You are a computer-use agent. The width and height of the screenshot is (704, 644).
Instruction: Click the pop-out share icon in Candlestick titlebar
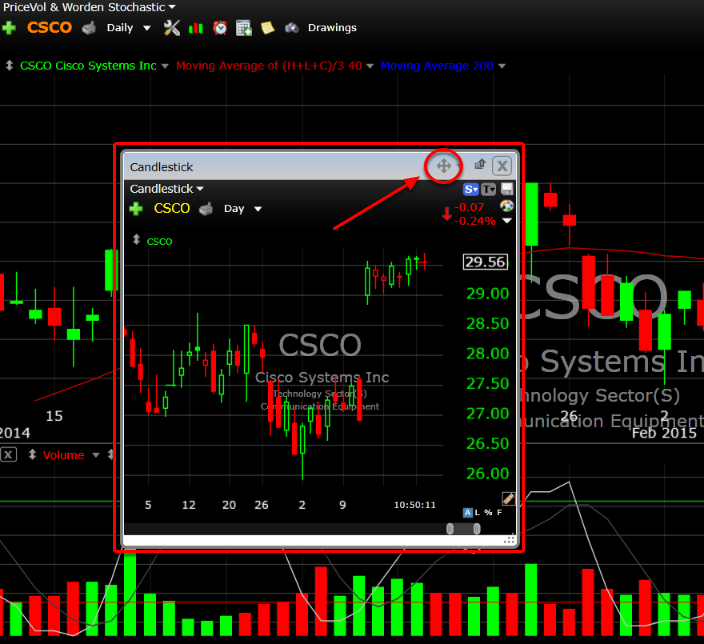pyautogui.click(x=480, y=164)
